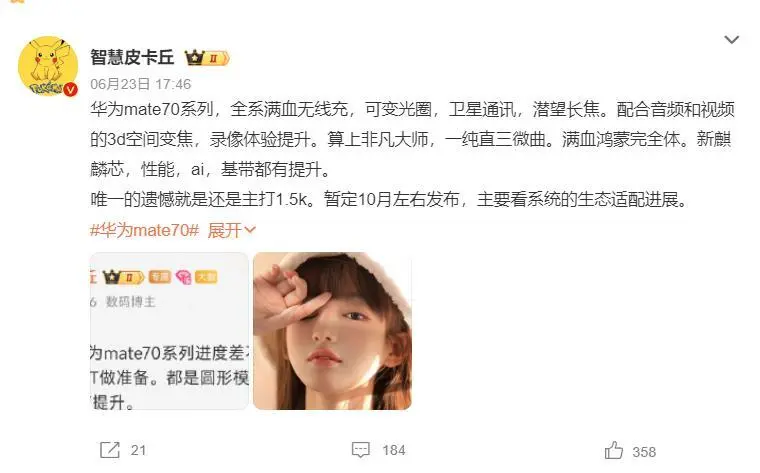Like the post with thumbs-up icon
Screen dimensions: 760x473
pos(614,450)
